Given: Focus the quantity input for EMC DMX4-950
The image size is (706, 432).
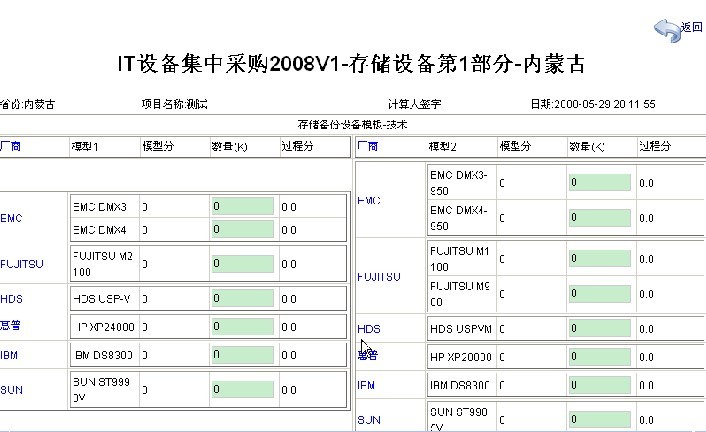Looking at the screenshot, I should coord(600,218).
